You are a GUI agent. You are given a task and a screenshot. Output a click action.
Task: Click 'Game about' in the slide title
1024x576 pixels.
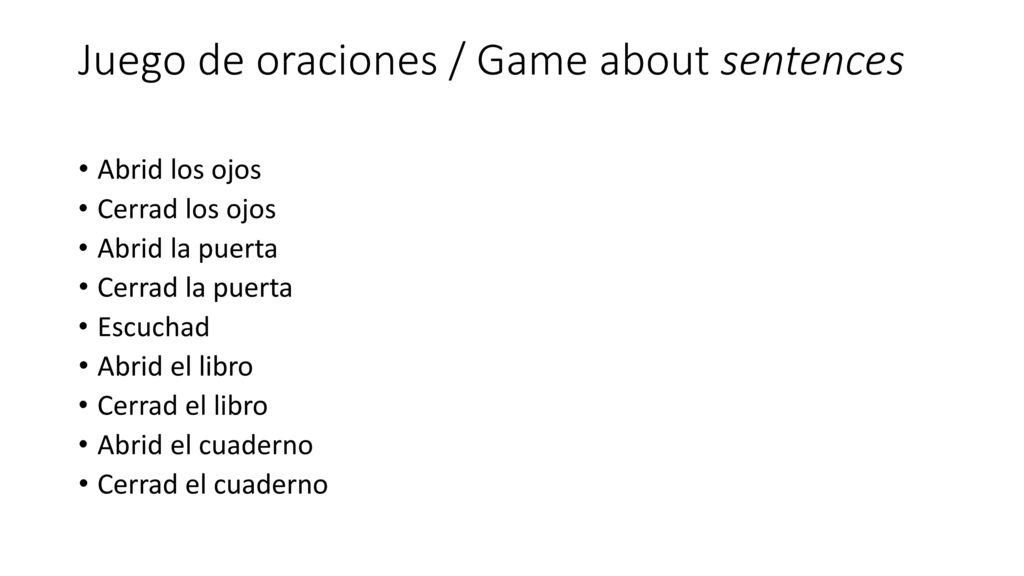[592, 60]
